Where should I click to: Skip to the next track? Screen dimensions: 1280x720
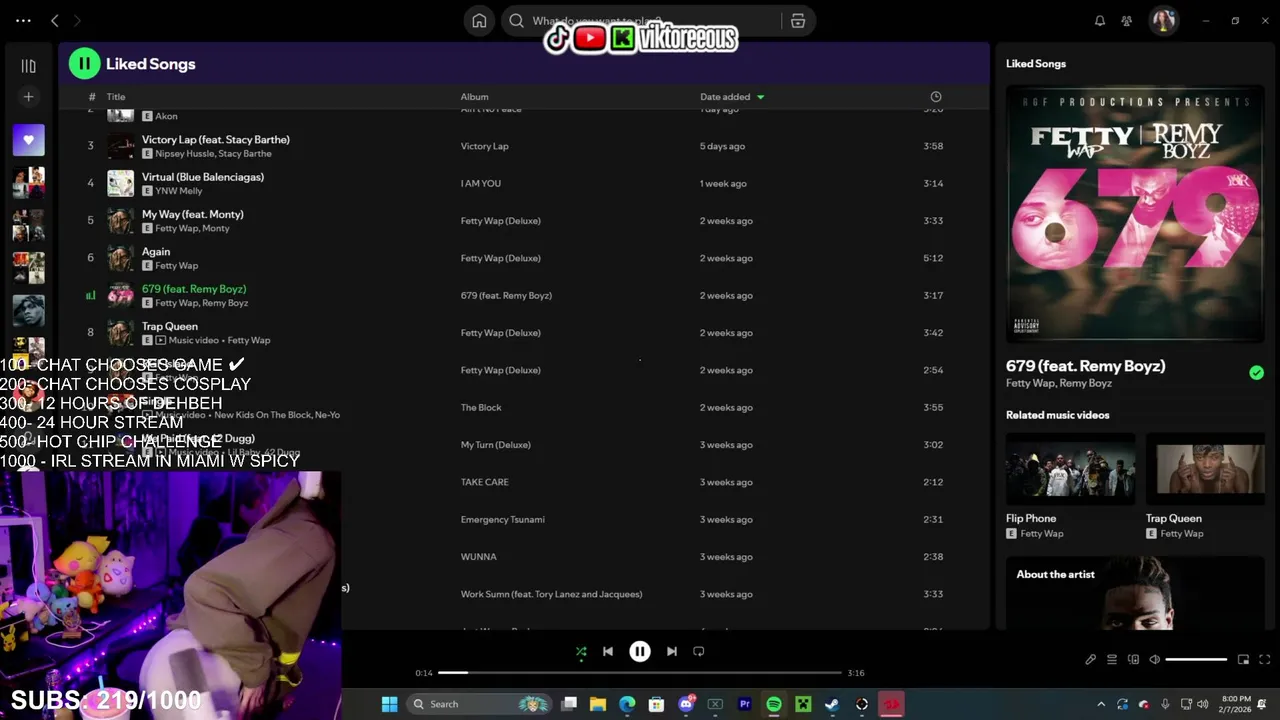pyautogui.click(x=672, y=651)
